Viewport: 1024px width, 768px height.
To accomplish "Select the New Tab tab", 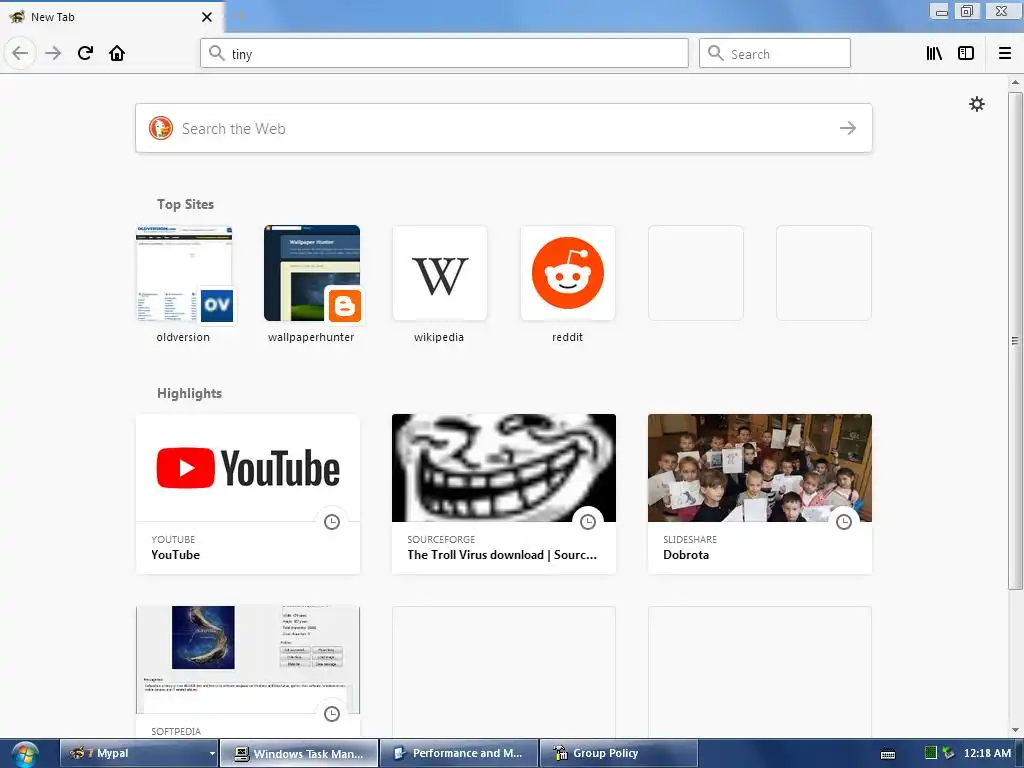I will pos(111,17).
